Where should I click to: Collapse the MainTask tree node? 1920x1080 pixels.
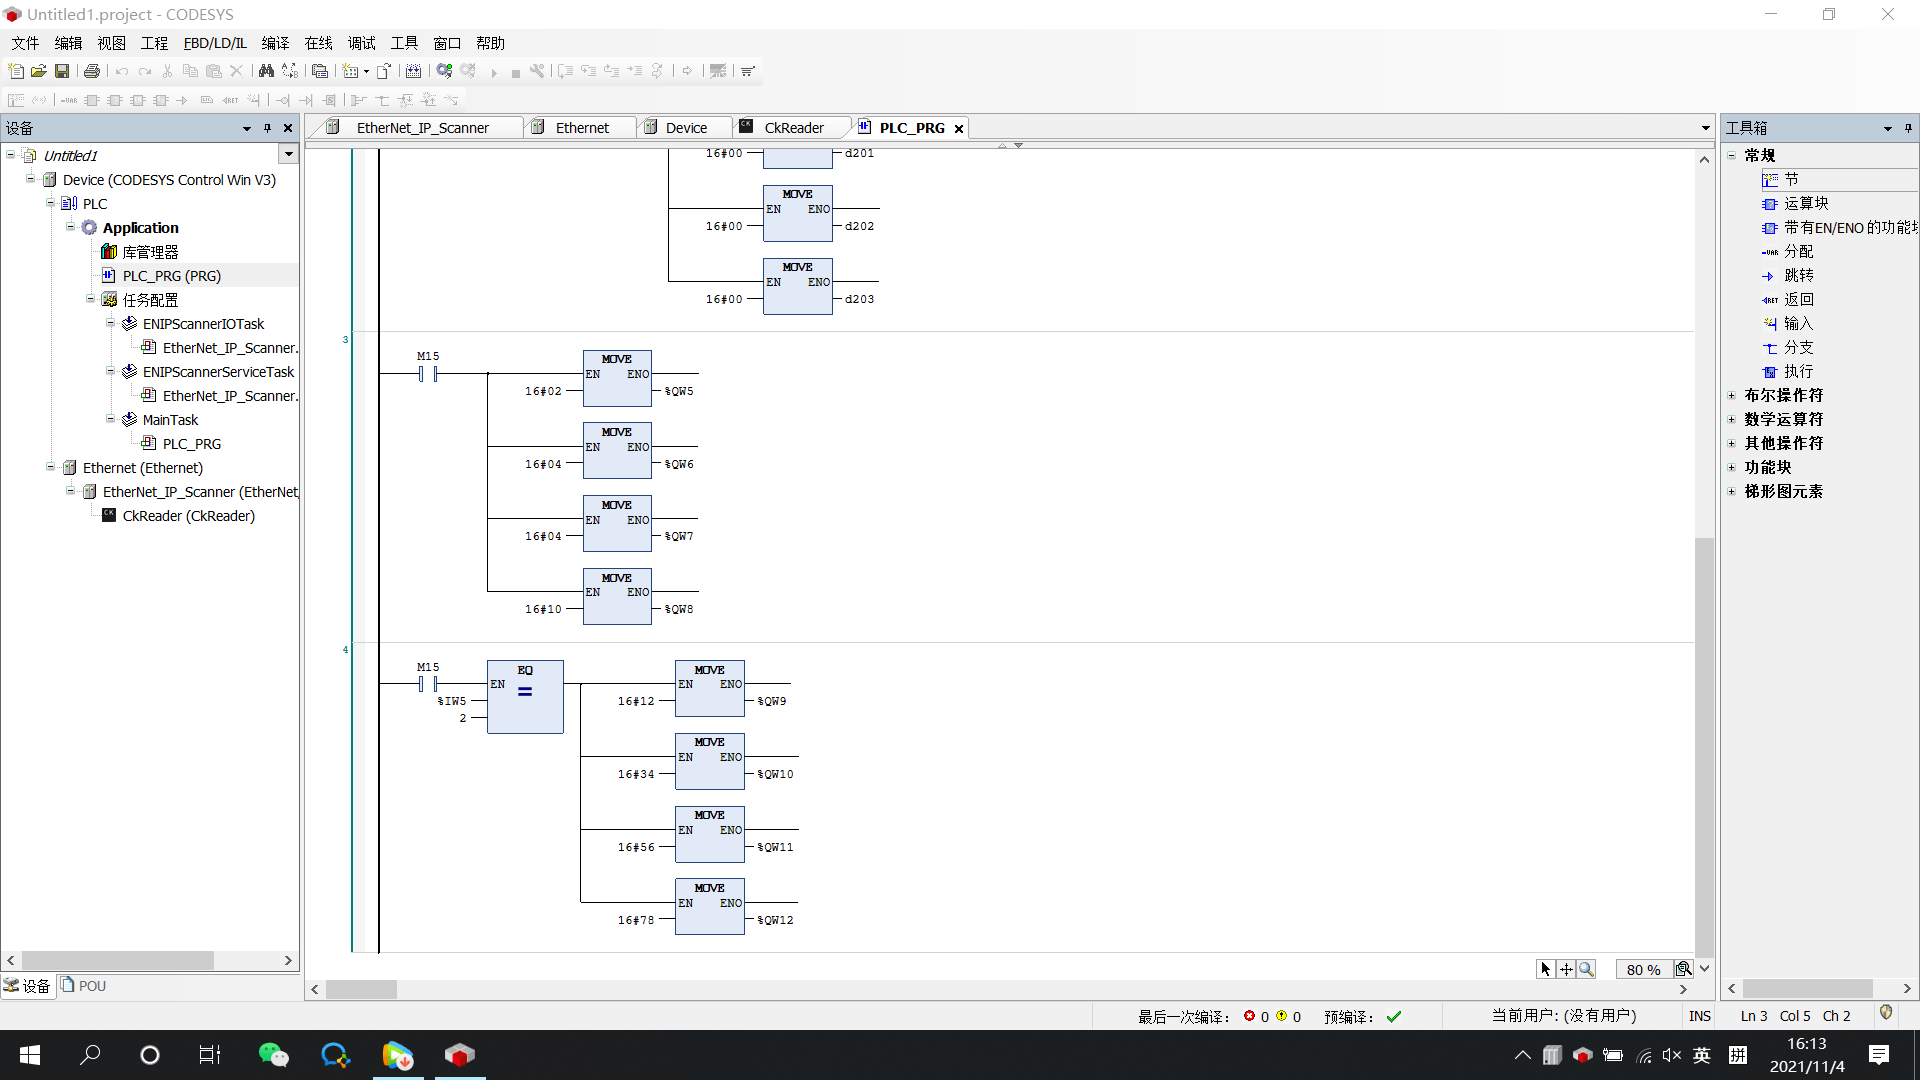coord(111,419)
